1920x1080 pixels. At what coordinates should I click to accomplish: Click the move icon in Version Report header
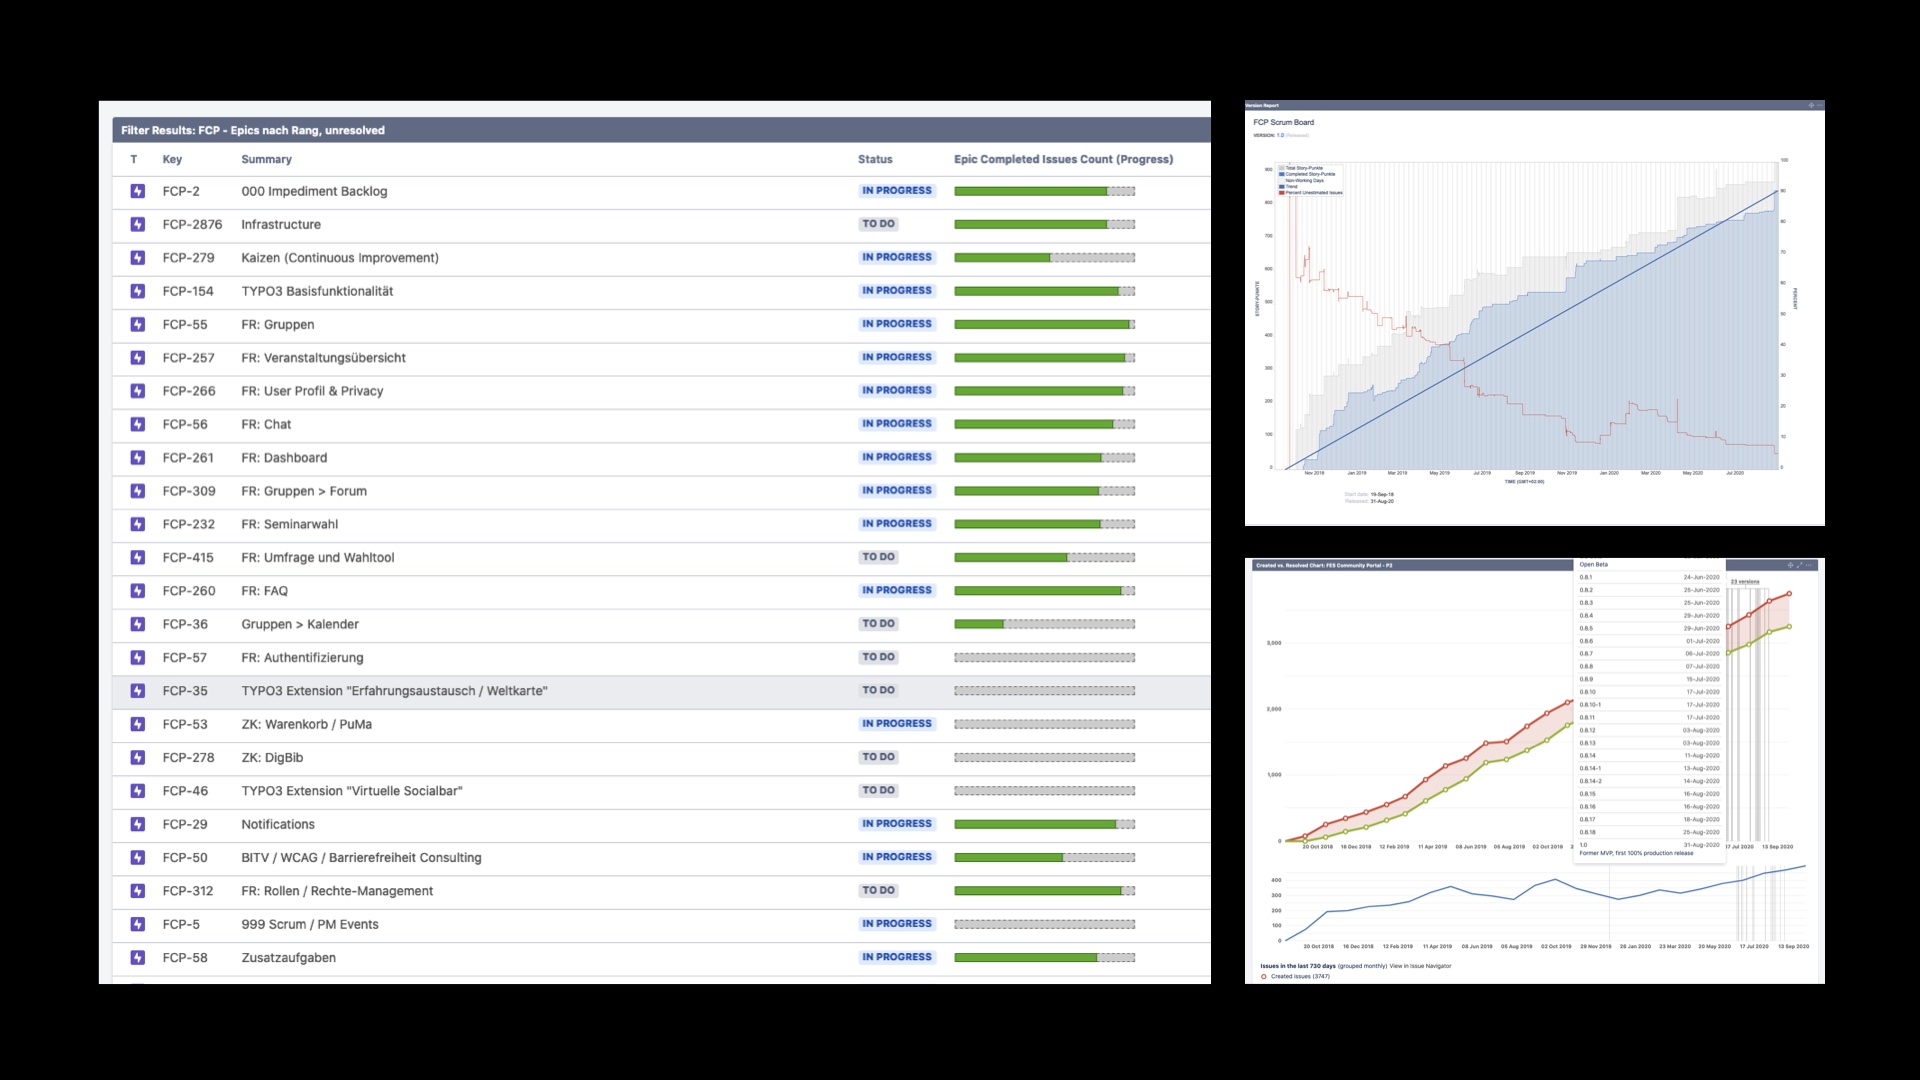point(1811,105)
